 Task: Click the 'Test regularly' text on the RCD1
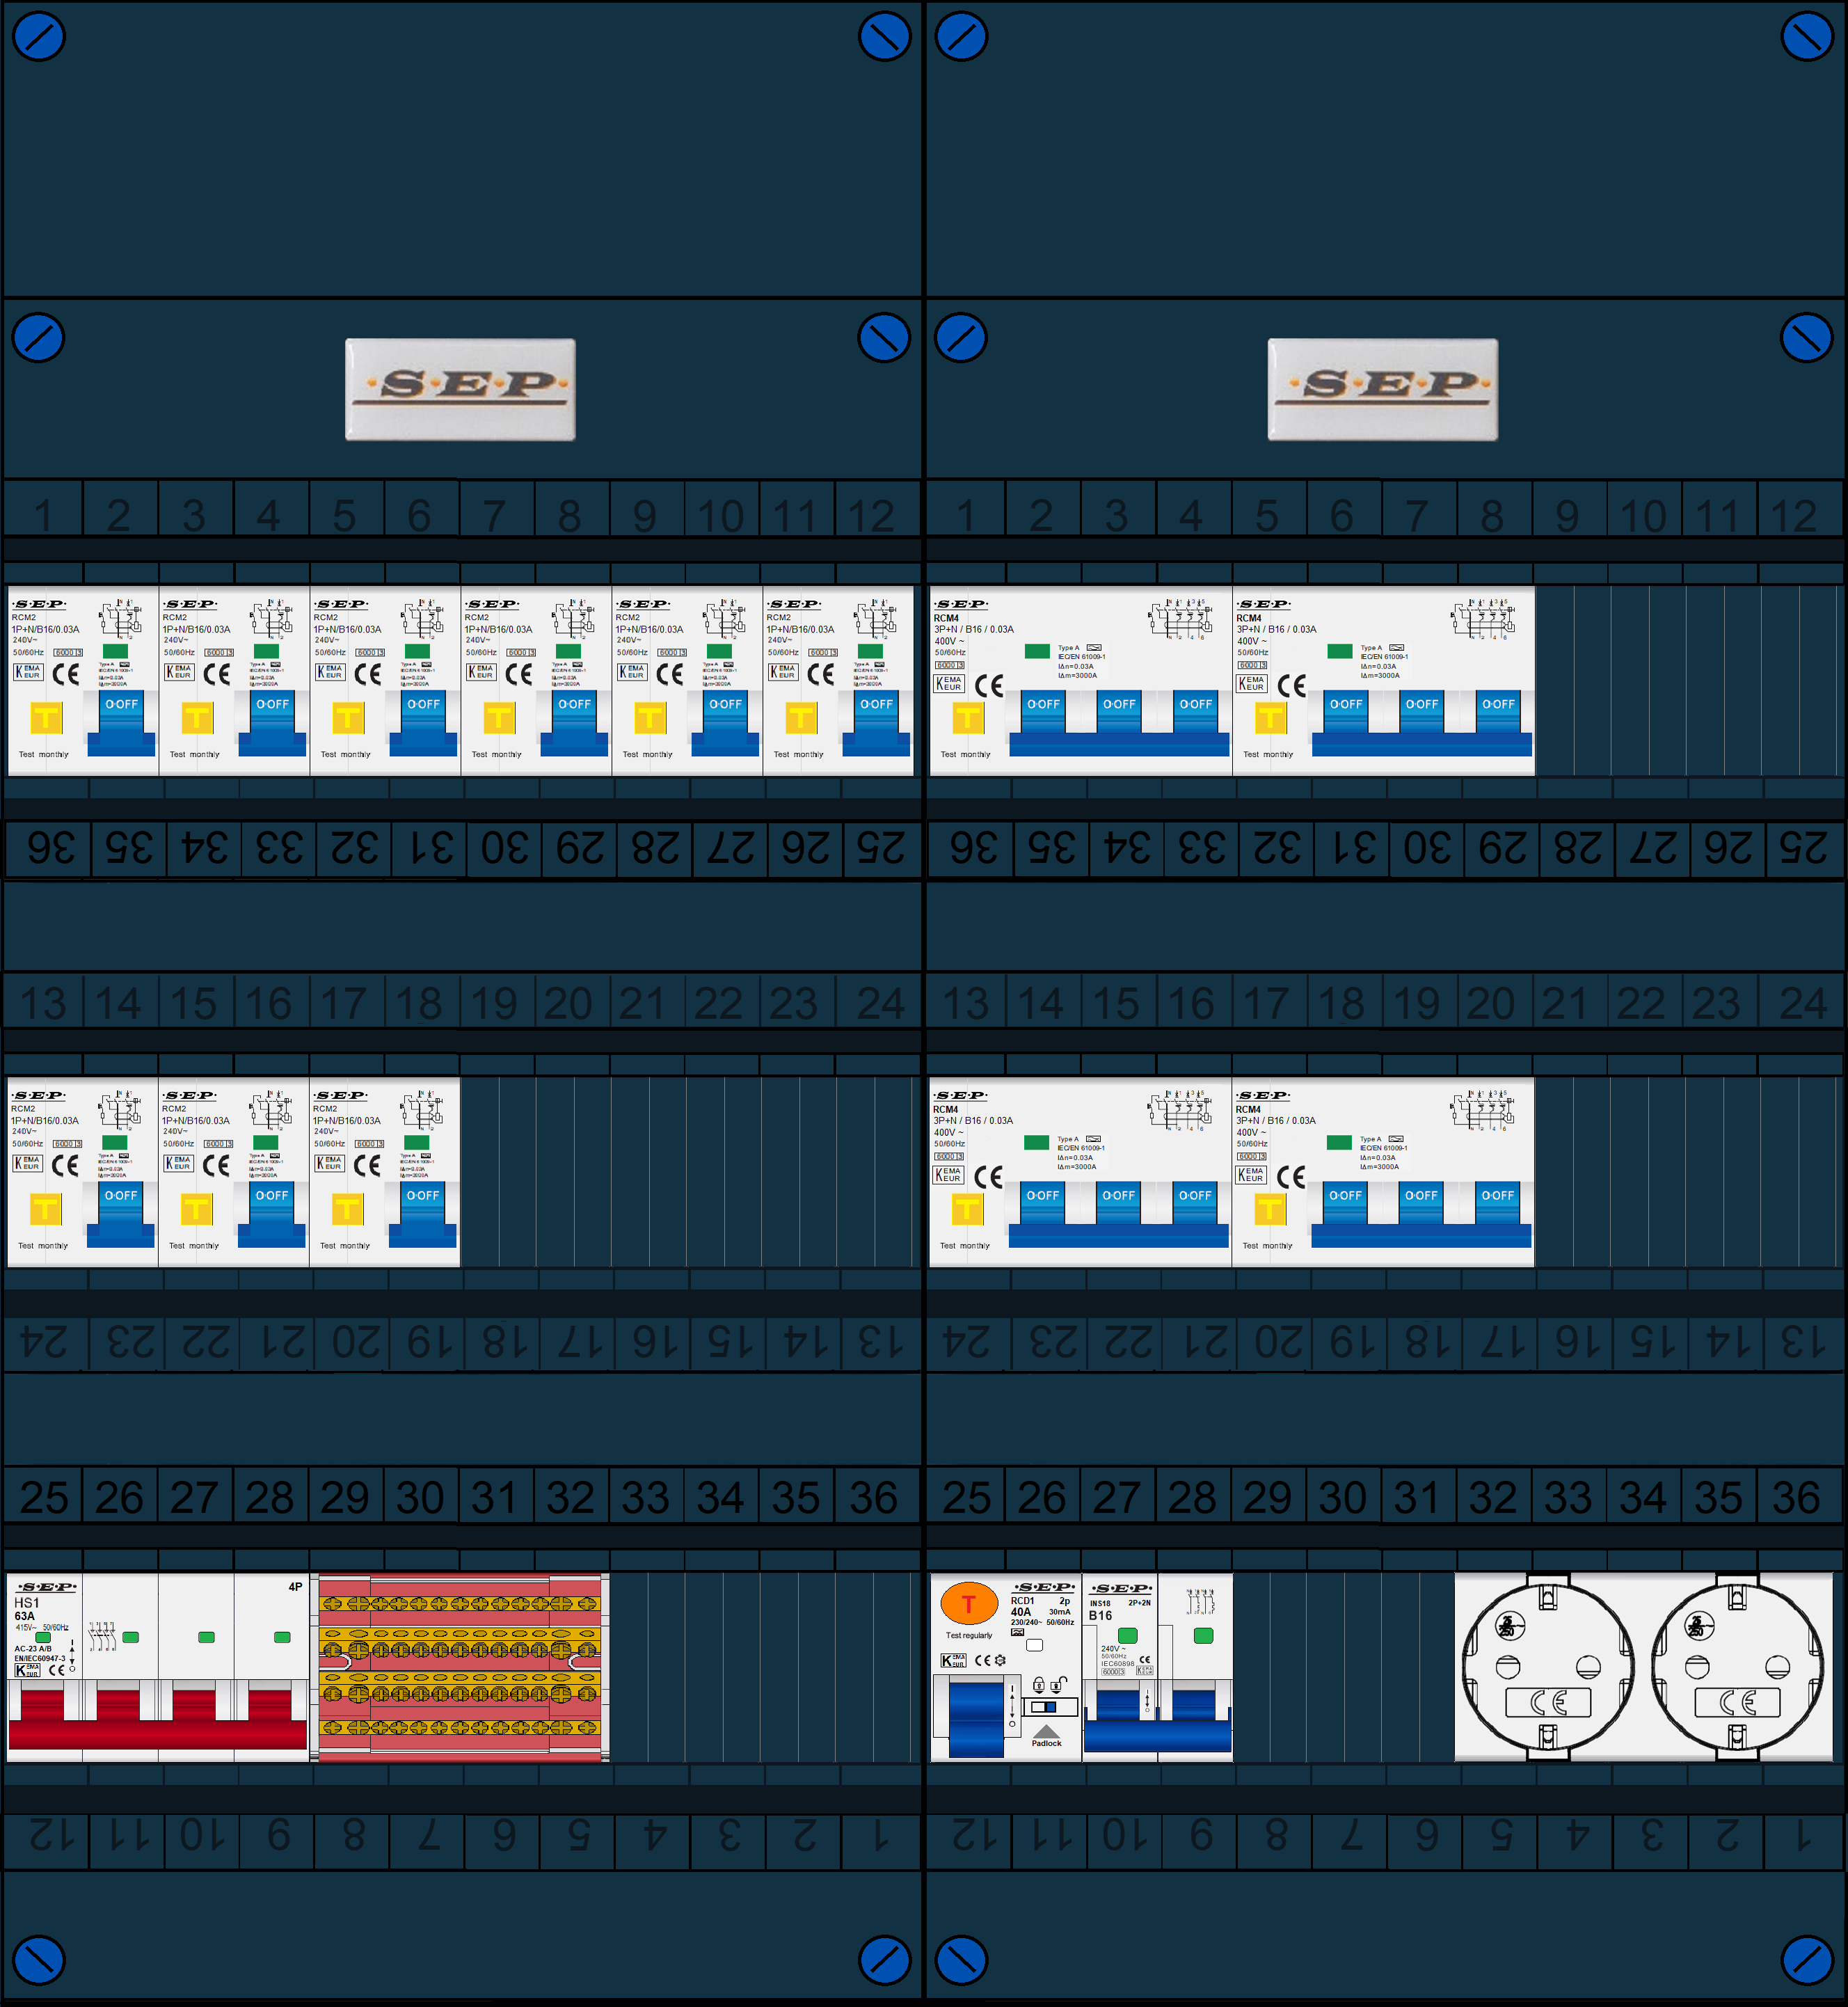969,1636
